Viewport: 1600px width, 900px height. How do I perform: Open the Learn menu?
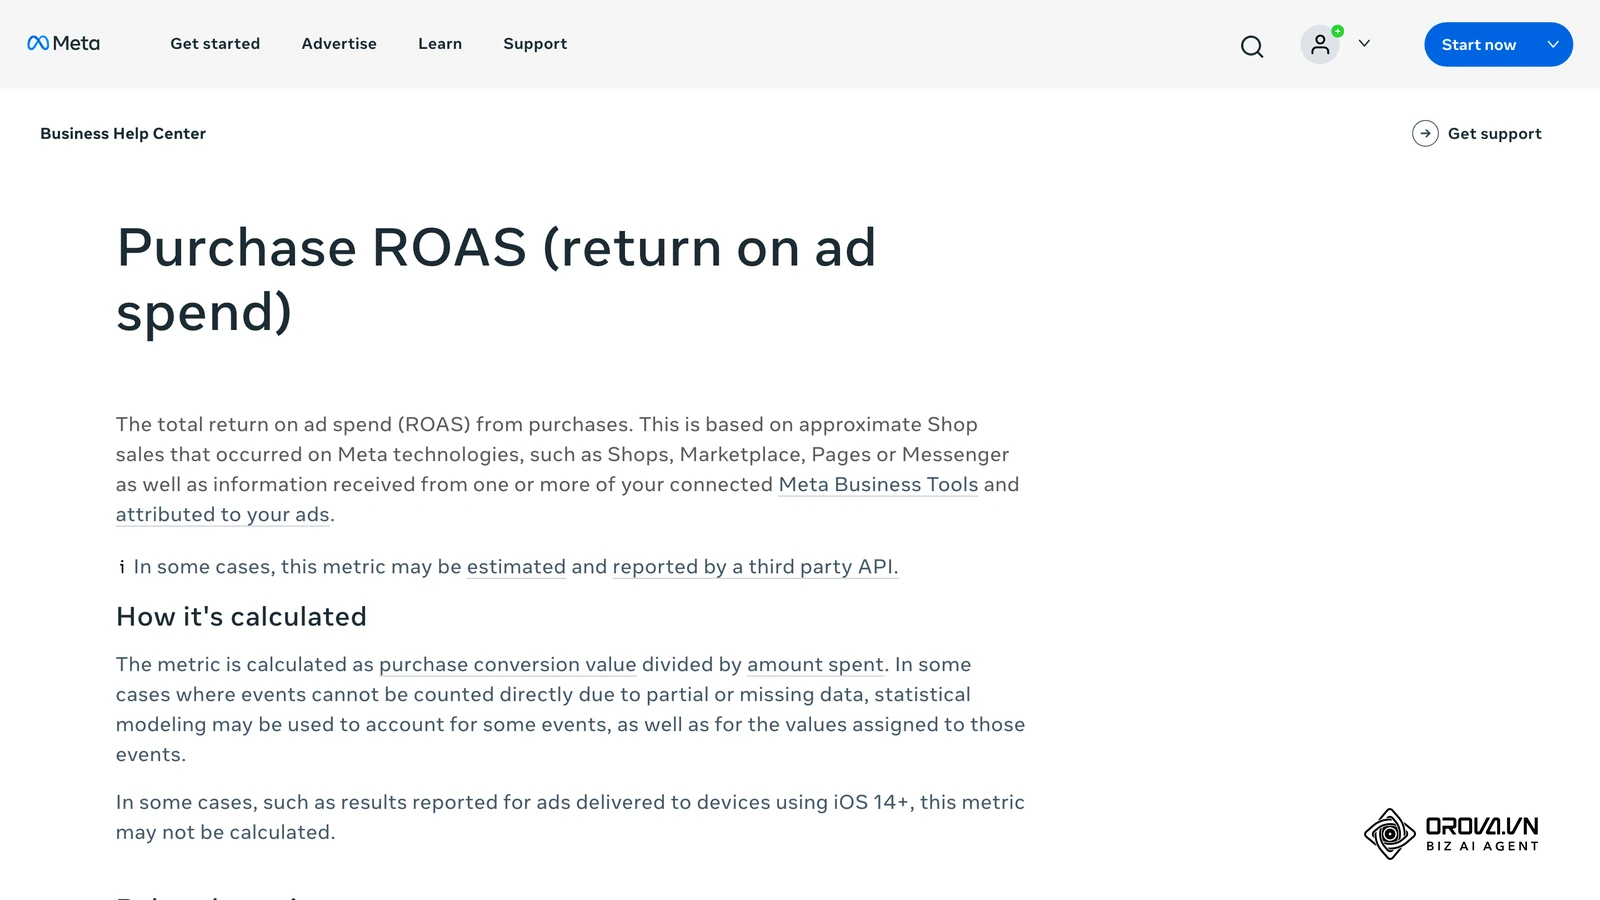click(440, 44)
